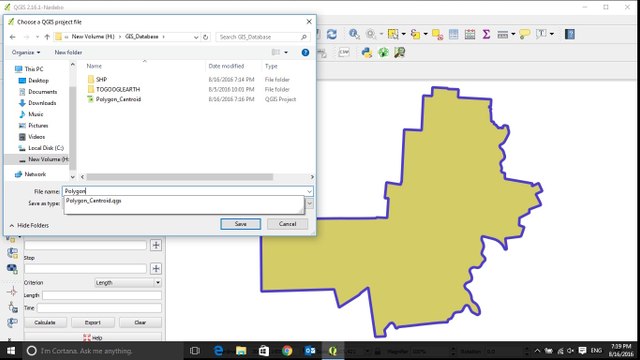This screenshot has width=640, height=360.
Task: Open the change view options dropdown
Action: pyautogui.click(x=286, y=52)
